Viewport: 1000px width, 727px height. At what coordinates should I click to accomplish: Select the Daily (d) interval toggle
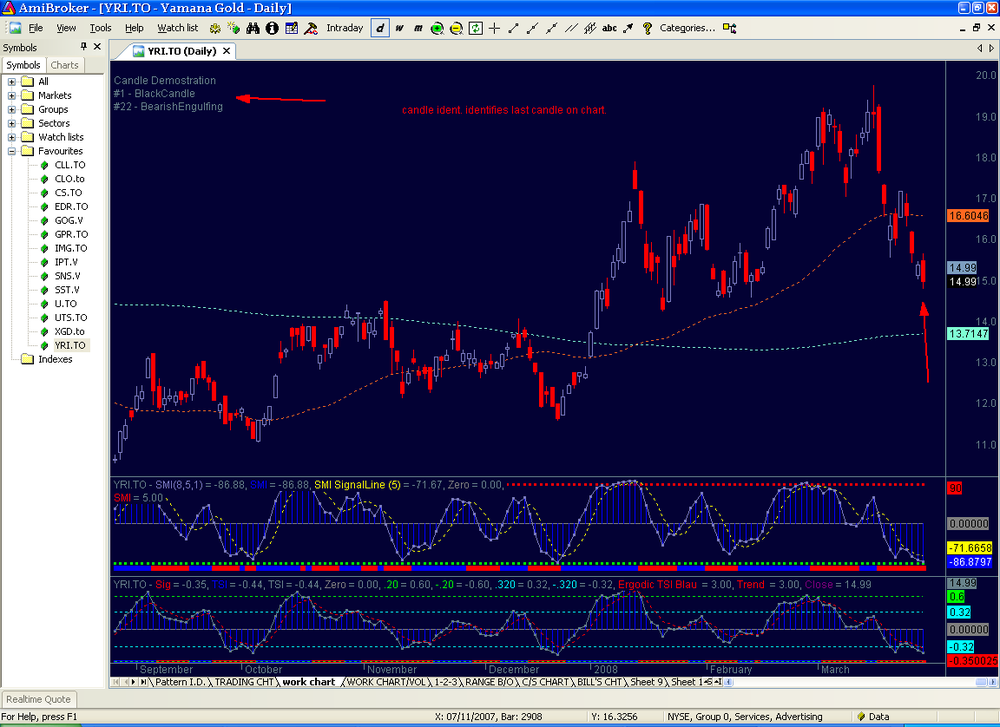pyautogui.click(x=380, y=28)
